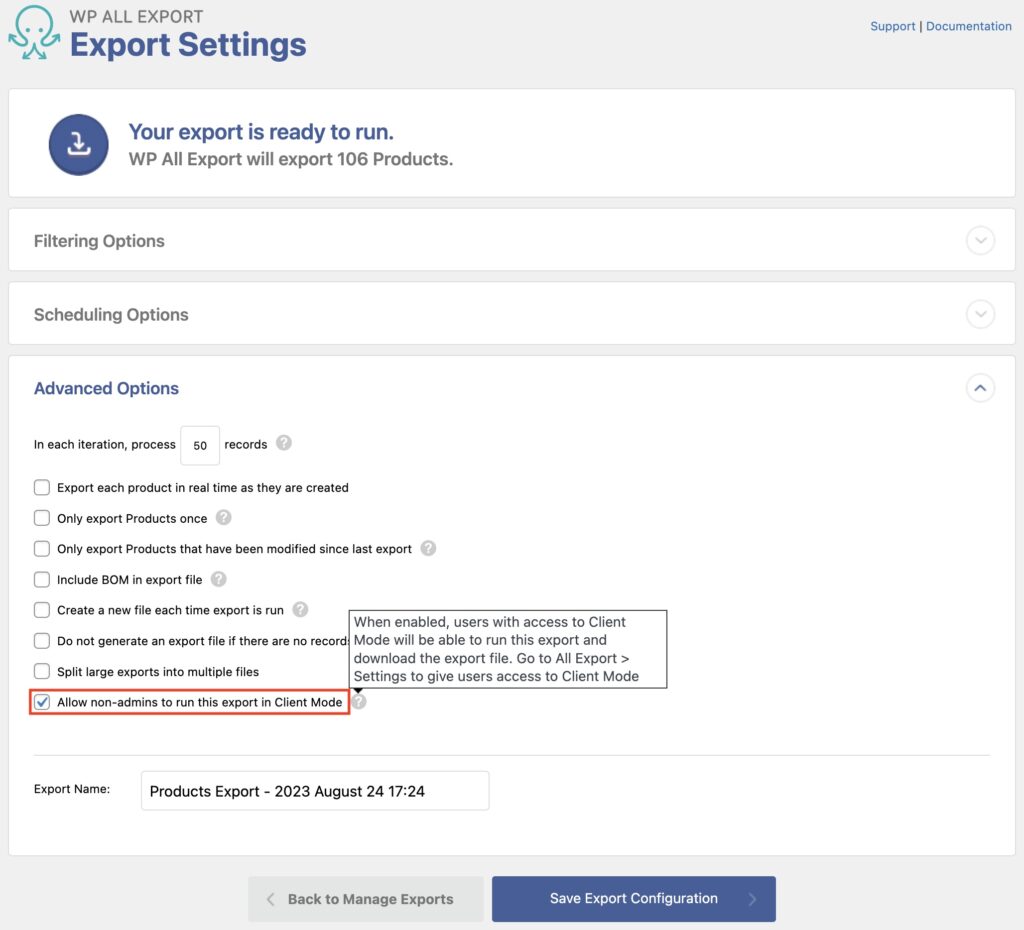Image resolution: width=1024 pixels, height=930 pixels.
Task: Open the Documentation link
Action: (x=968, y=25)
